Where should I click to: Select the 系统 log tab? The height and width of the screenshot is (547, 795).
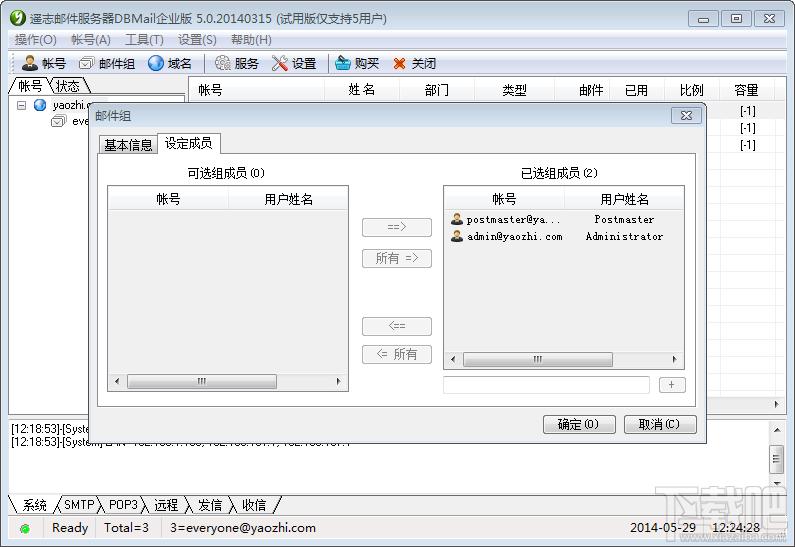tap(34, 504)
